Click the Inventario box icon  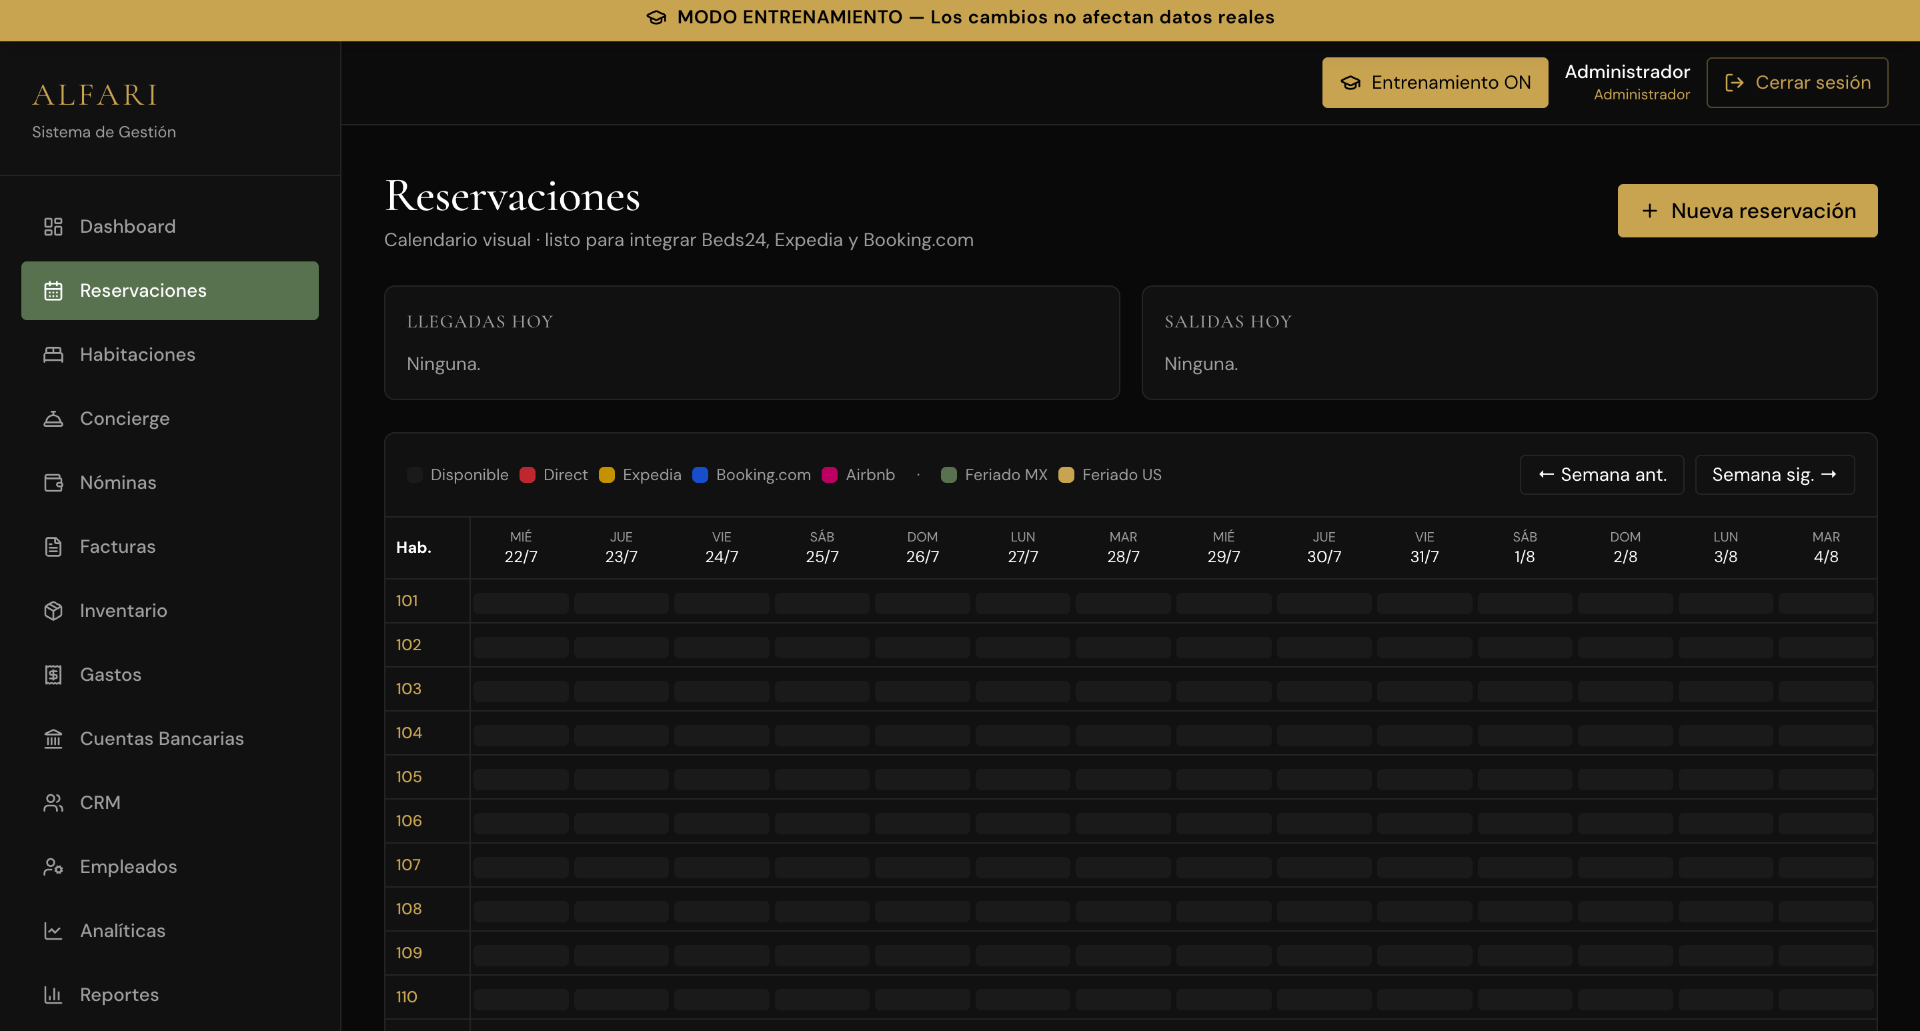tap(53, 611)
